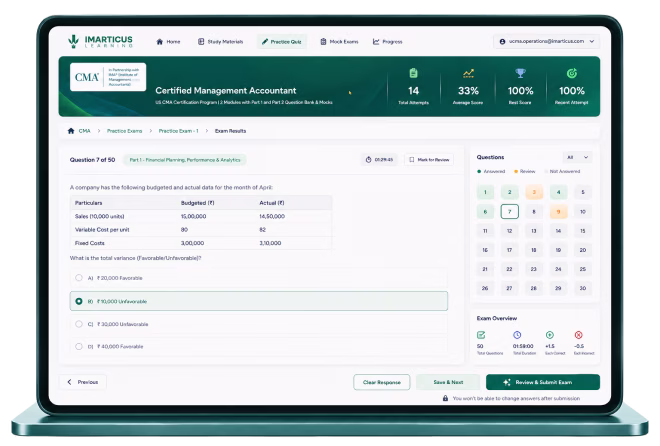This screenshot has width=660, height=446.
Task: Click the lock icon near the submission warning
Action: 445,398
